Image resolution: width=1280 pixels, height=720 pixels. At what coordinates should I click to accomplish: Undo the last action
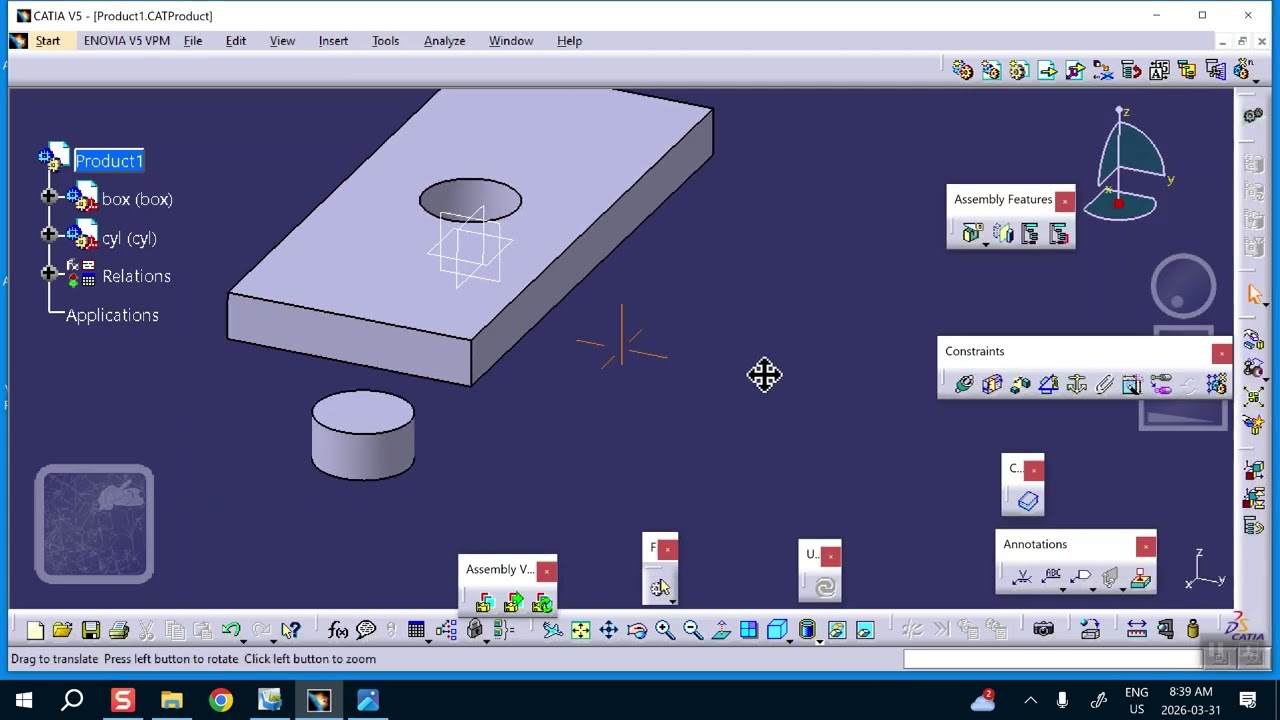pos(230,630)
